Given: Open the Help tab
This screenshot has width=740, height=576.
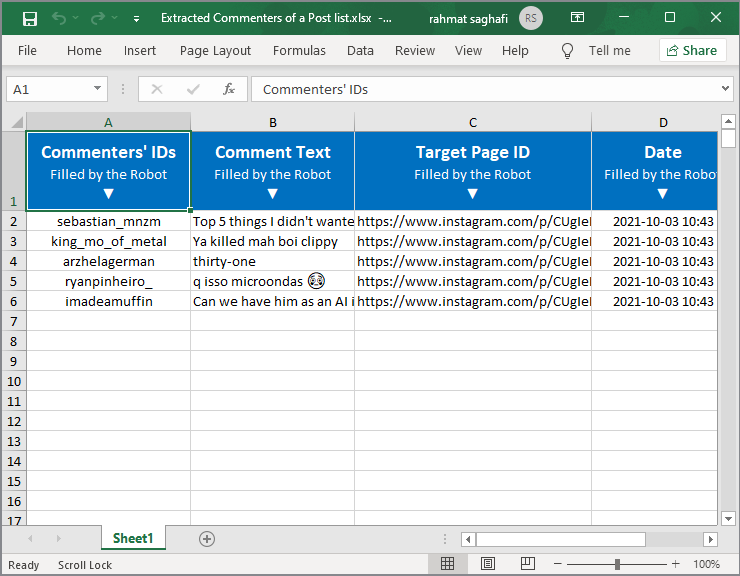Looking at the screenshot, I should (x=515, y=51).
